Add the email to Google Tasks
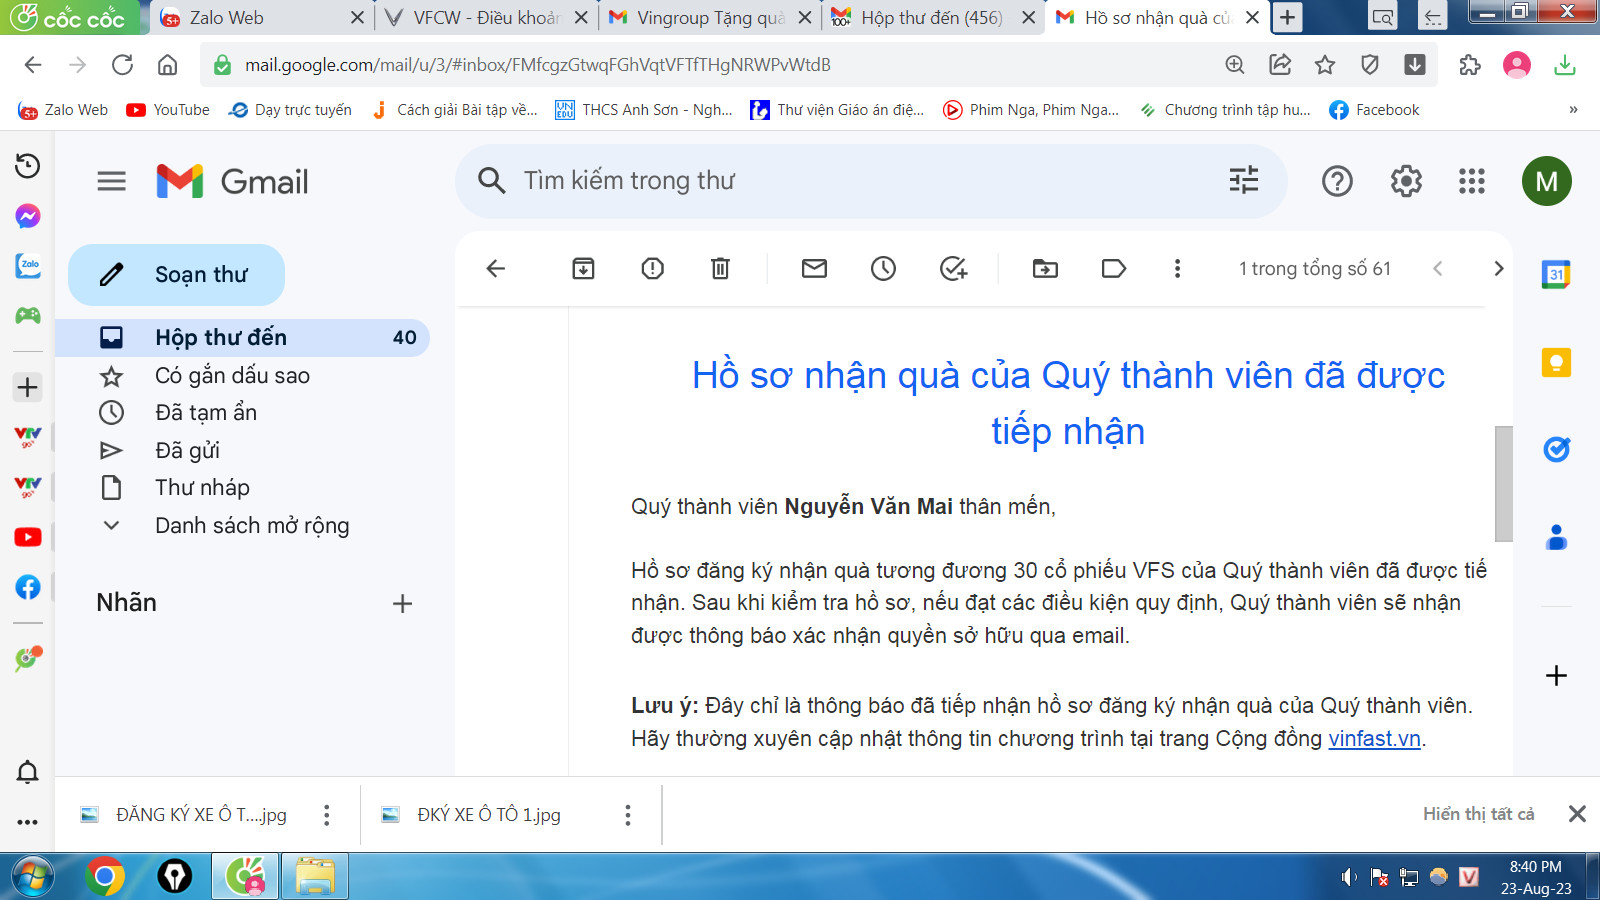Screen dimensions: 1600x900 953,268
